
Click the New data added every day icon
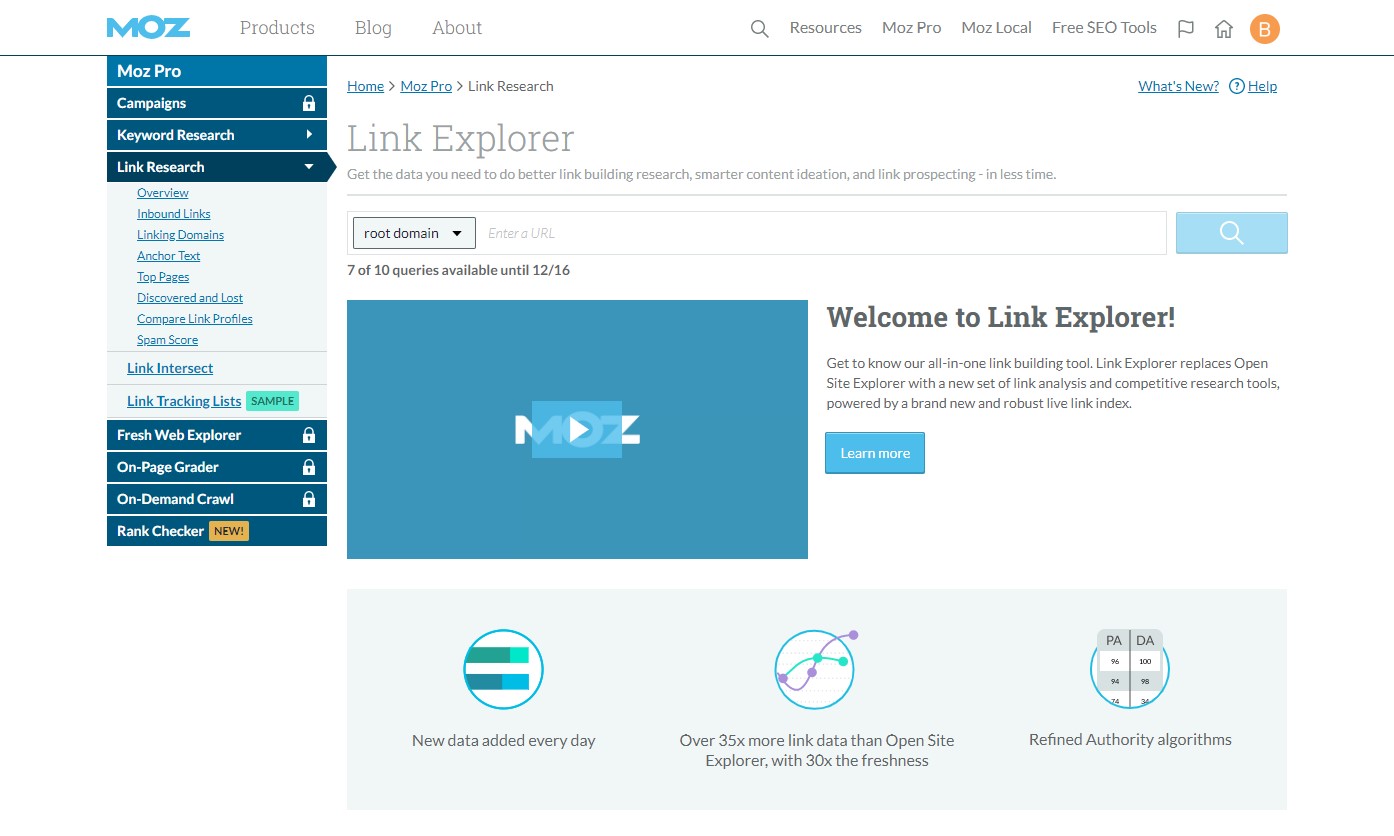(x=504, y=669)
